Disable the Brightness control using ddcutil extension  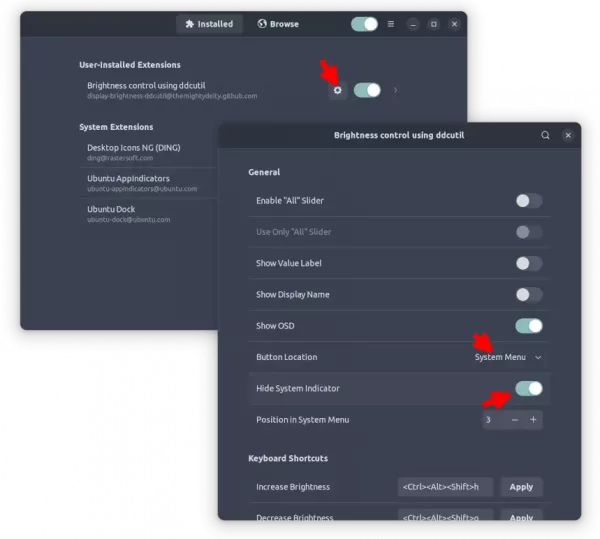coord(367,90)
